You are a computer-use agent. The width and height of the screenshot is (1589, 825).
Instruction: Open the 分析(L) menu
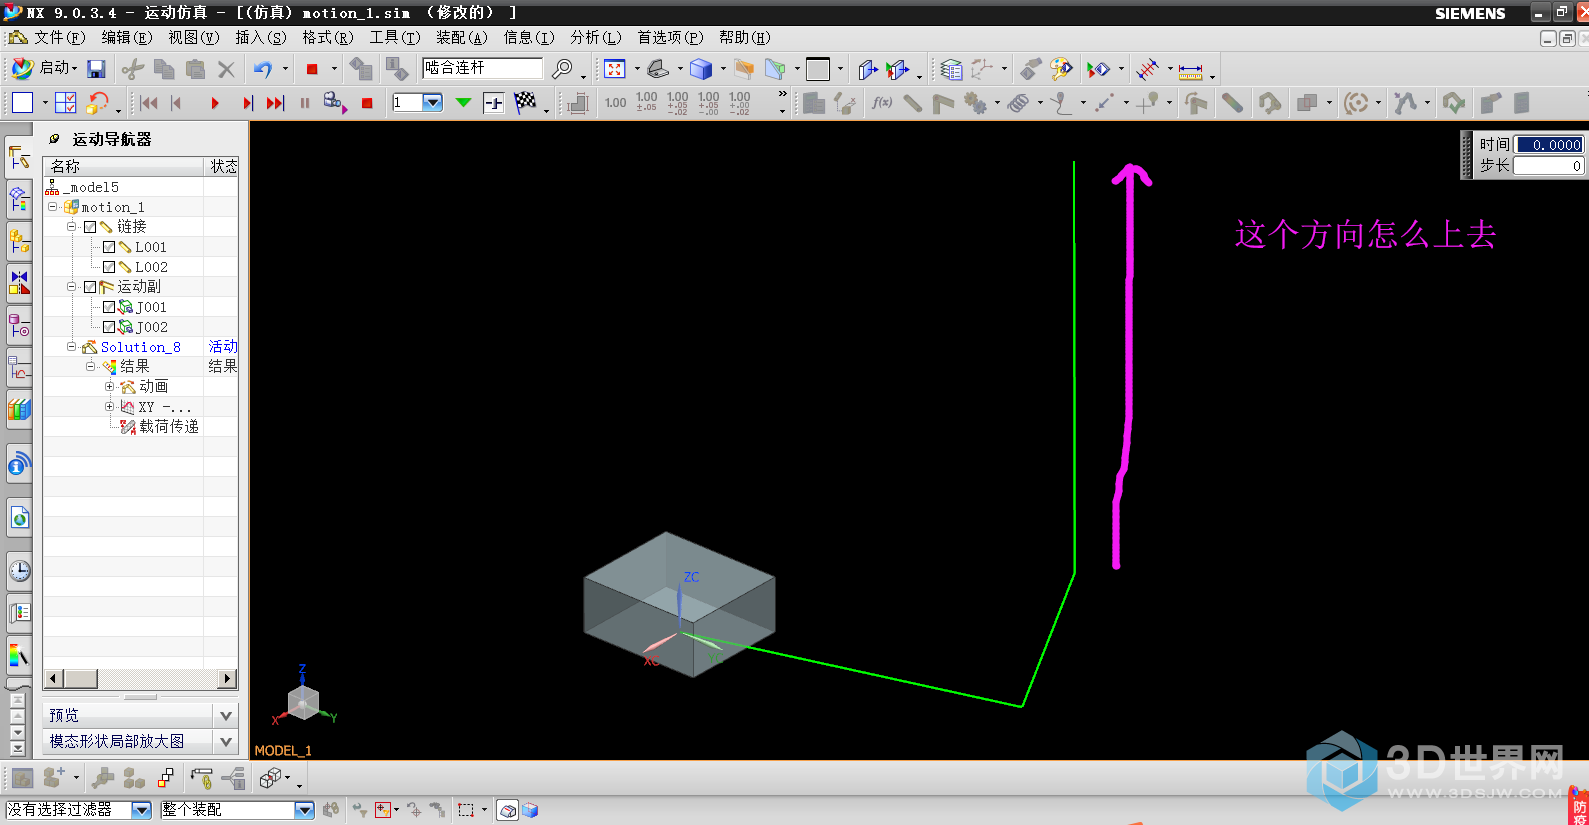pyautogui.click(x=595, y=37)
